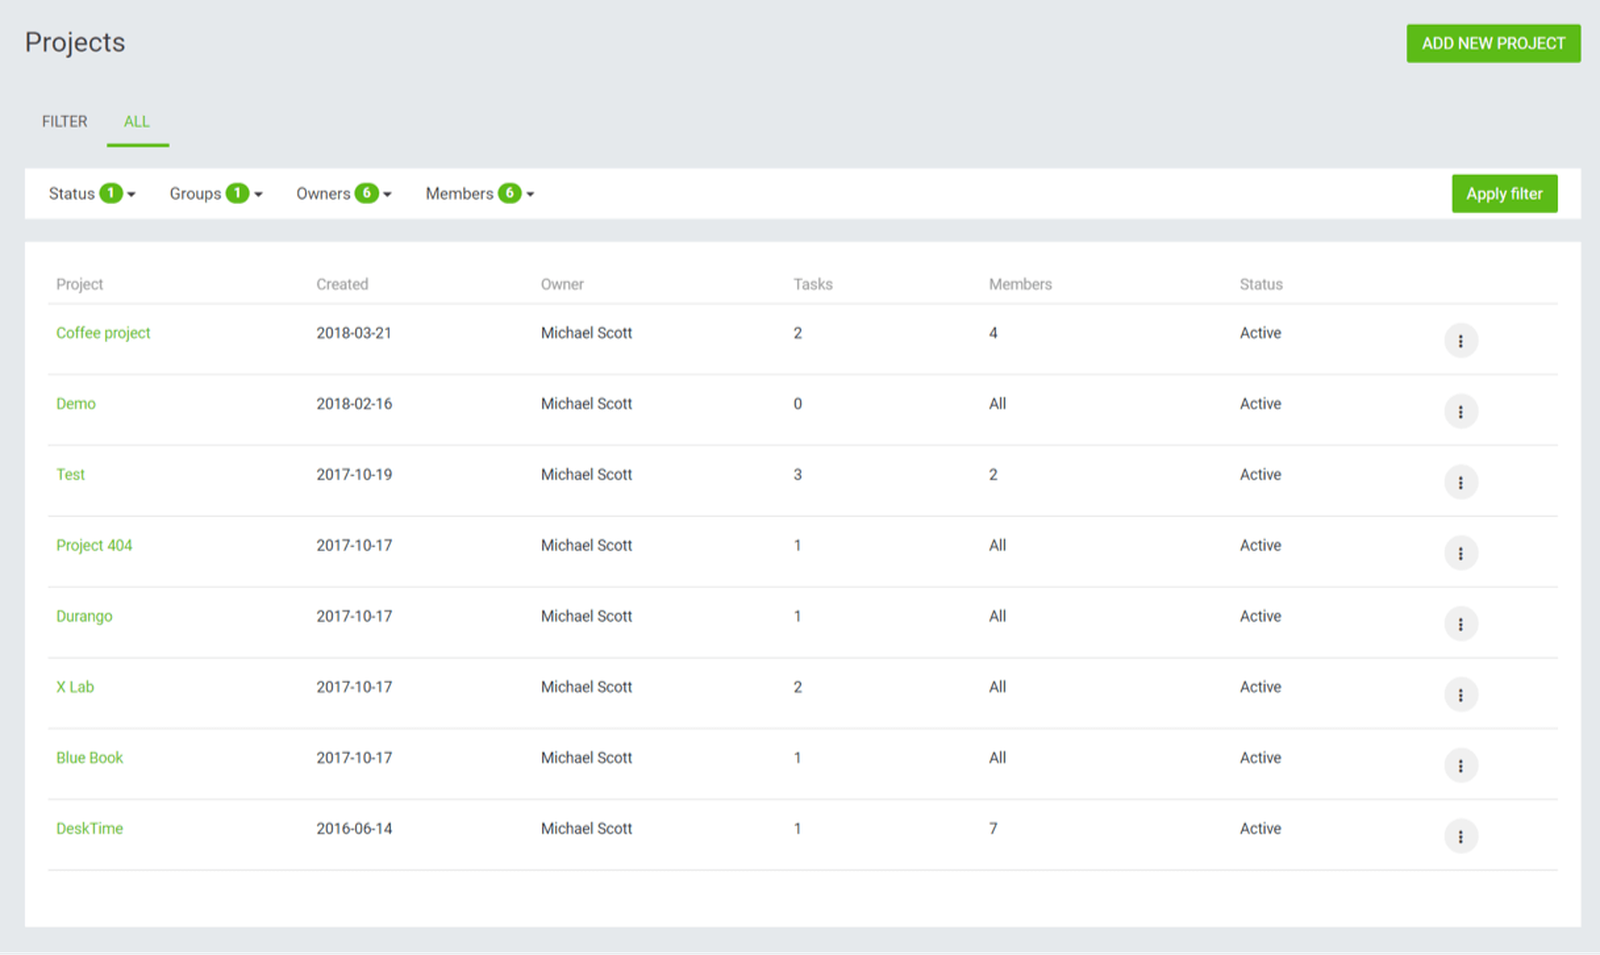
Task: Click the ADD NEW PROJECT button
Action: point(1493,43)
